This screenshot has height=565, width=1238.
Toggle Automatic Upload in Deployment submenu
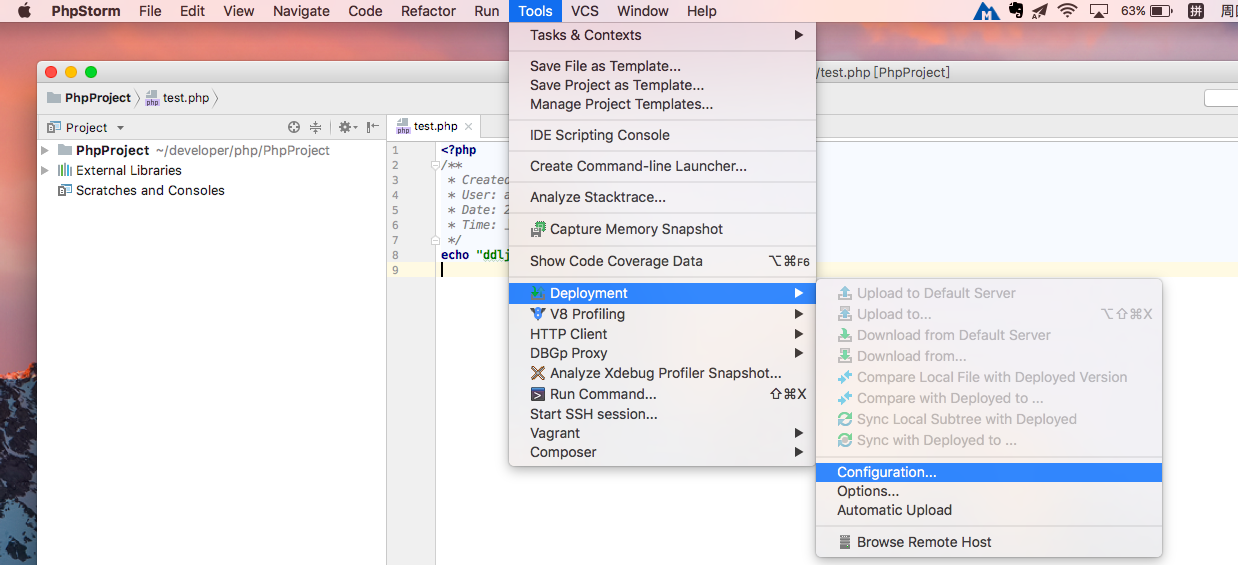[x=988, y=510]
